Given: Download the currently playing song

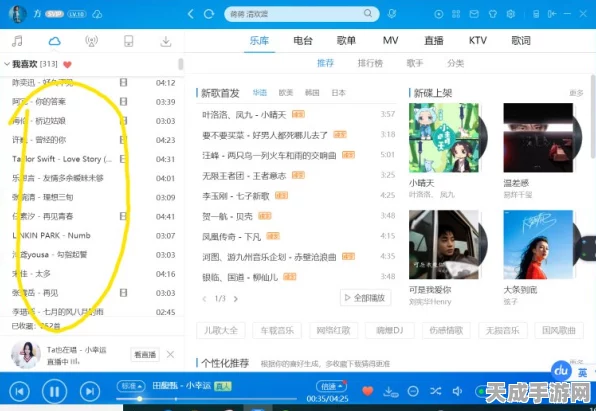Looking at the screenshot, I should pyautogui.click(x=390, y=391).
